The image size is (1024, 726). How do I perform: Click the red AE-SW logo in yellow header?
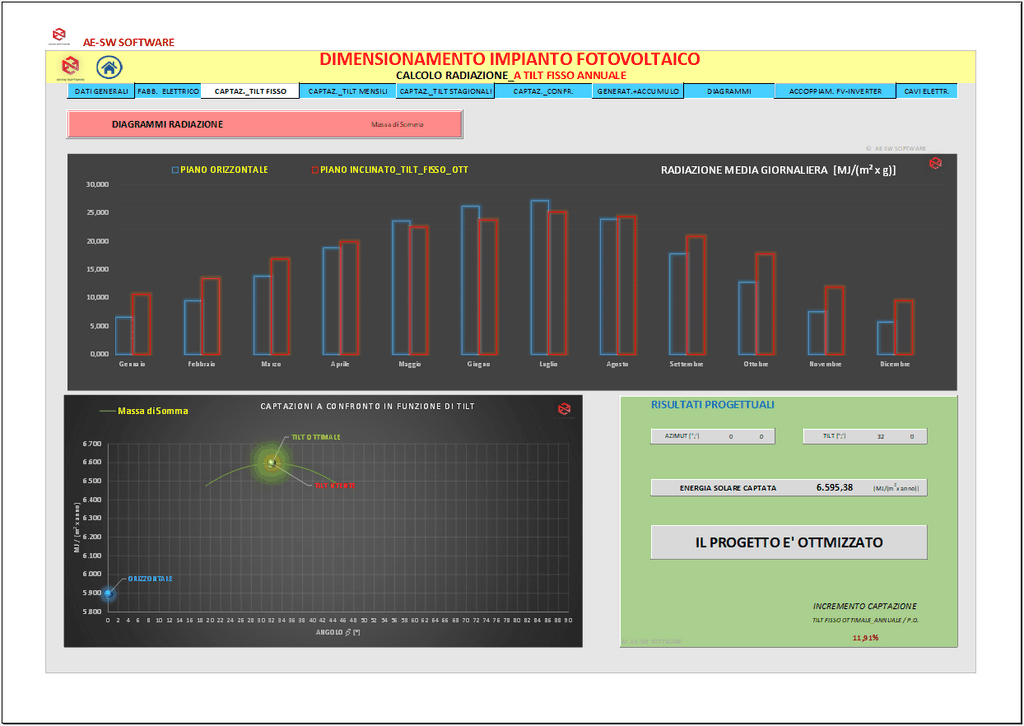[x=71, y=66]
